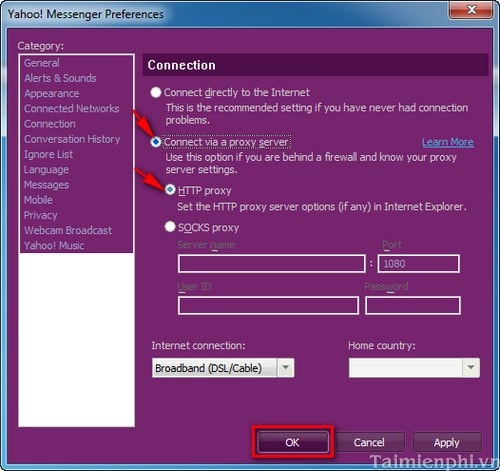Click the Cancel button
The width and height of the screenshot is (500, 471).
click(369, 442)
